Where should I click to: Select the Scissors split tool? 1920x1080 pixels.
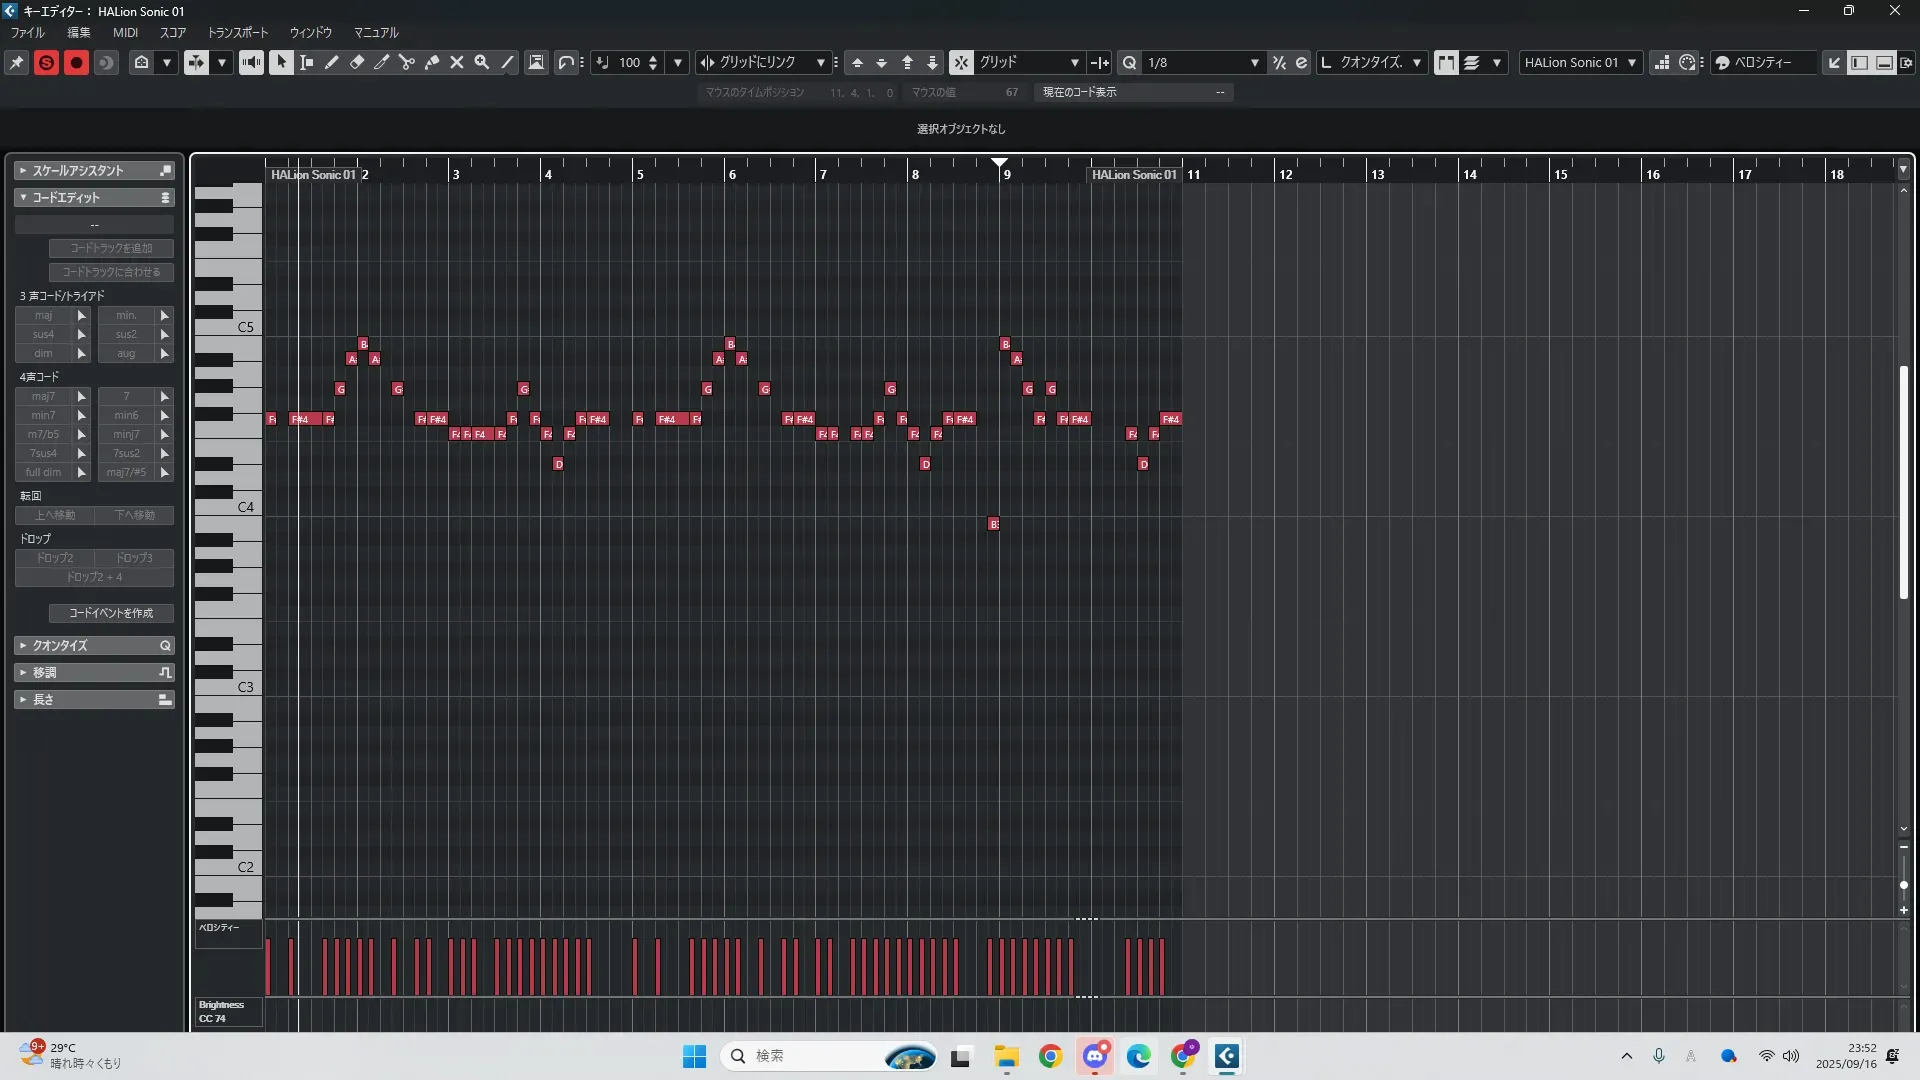pyautogui.click(x=406, y=62)
